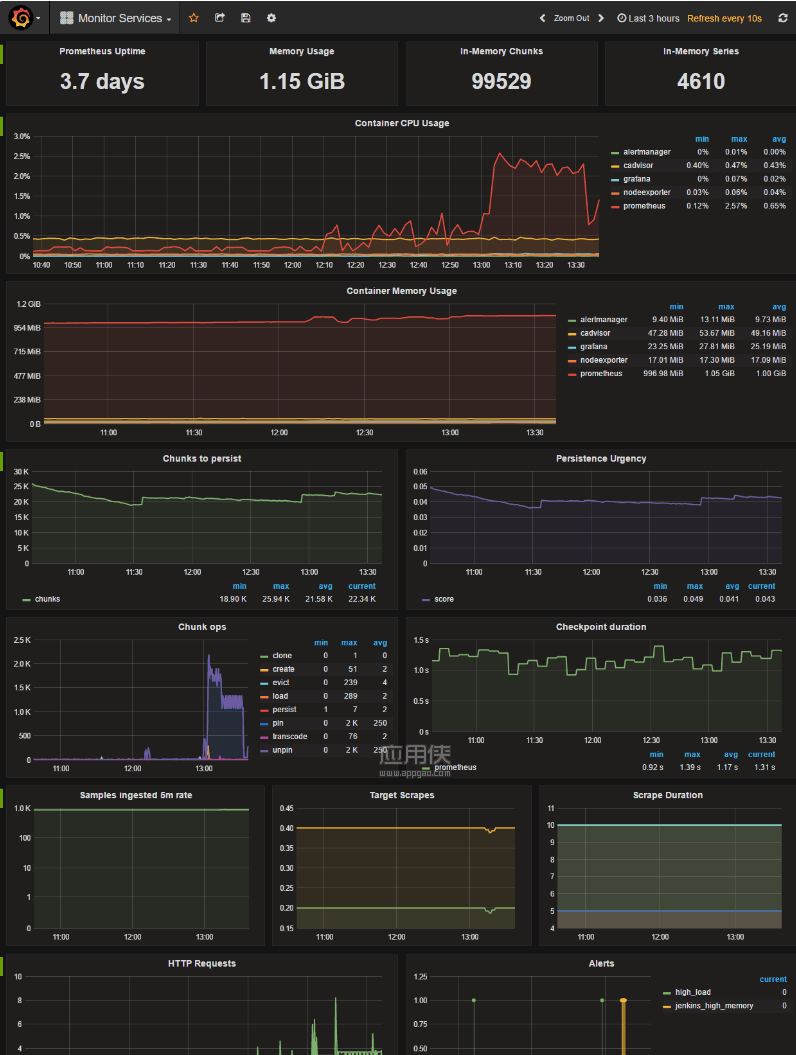Open Prometheus Uptime panel title menu
796x1055 pixels.
[102, 51]
